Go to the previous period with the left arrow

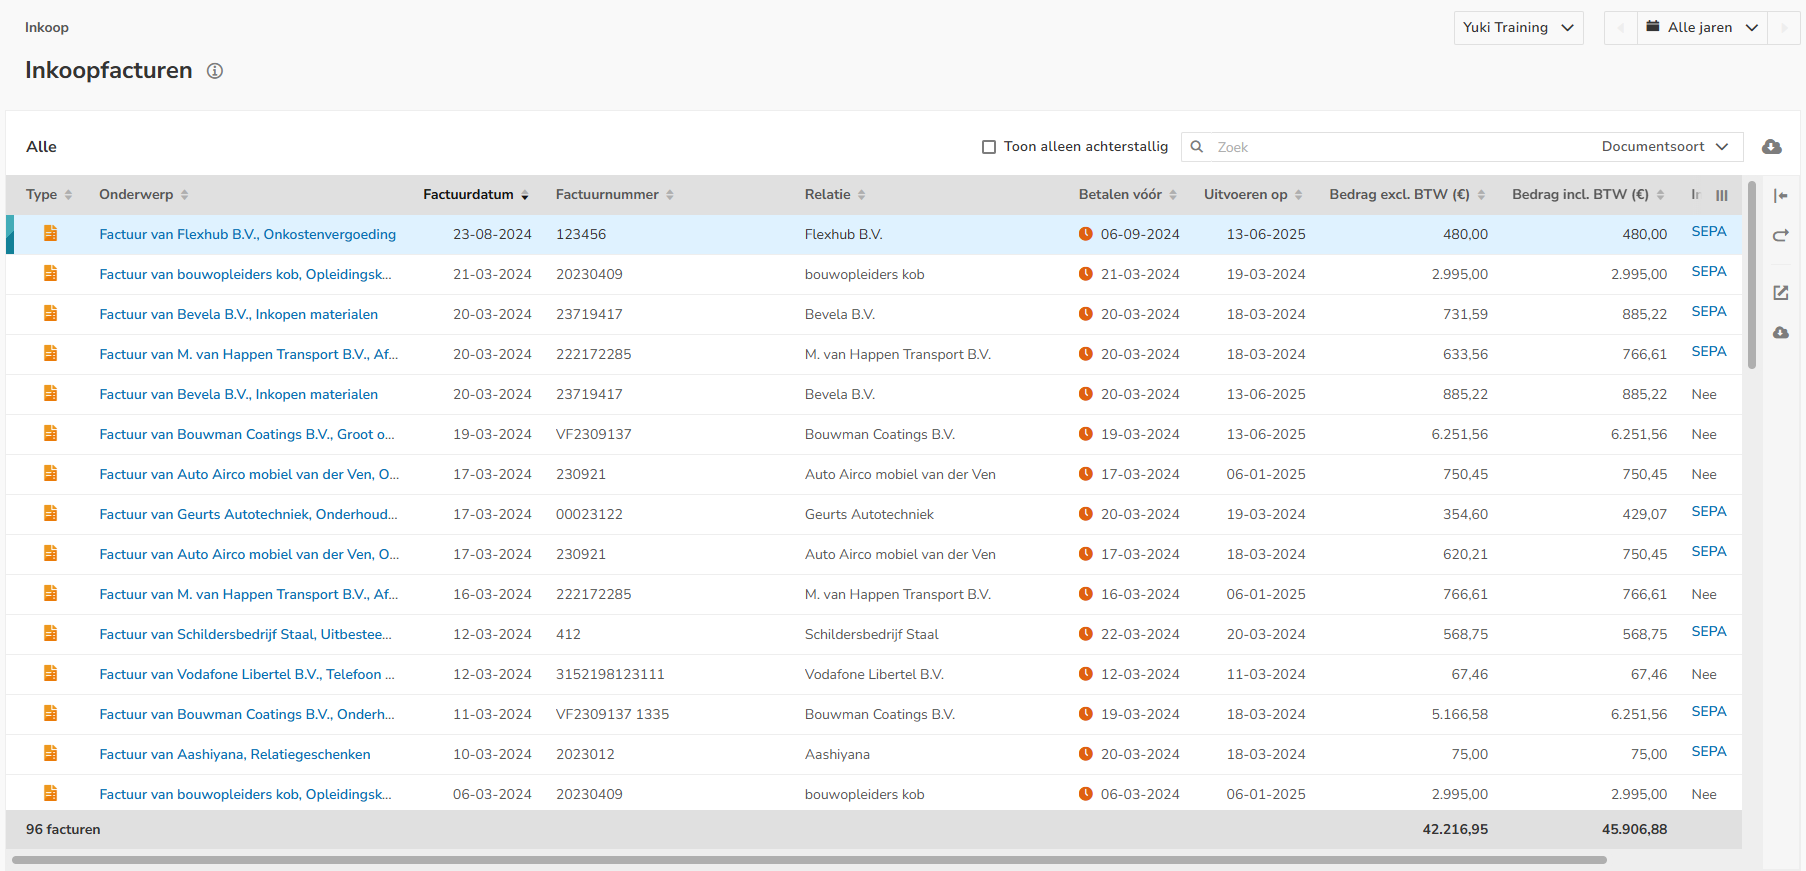[1620, 28]
